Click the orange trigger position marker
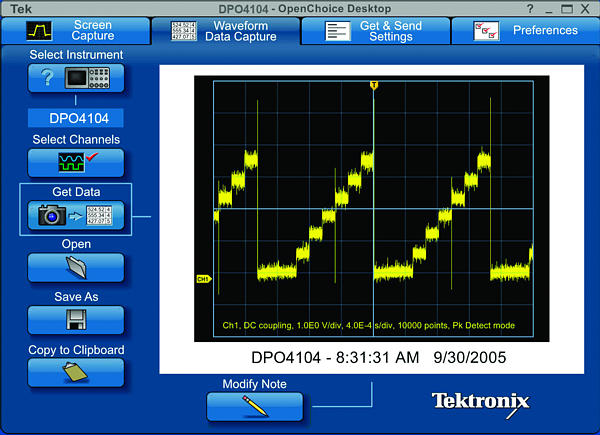 click(x=373, y=86)
